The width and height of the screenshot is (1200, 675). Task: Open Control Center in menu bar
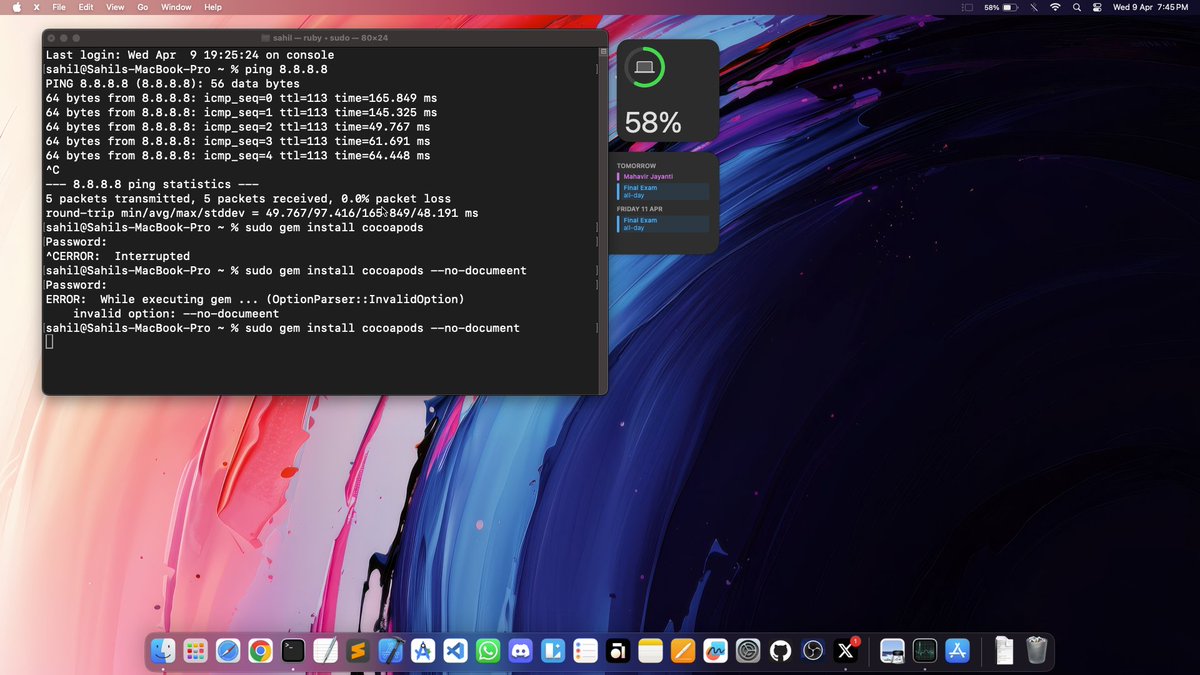(x=1097, y=7)
